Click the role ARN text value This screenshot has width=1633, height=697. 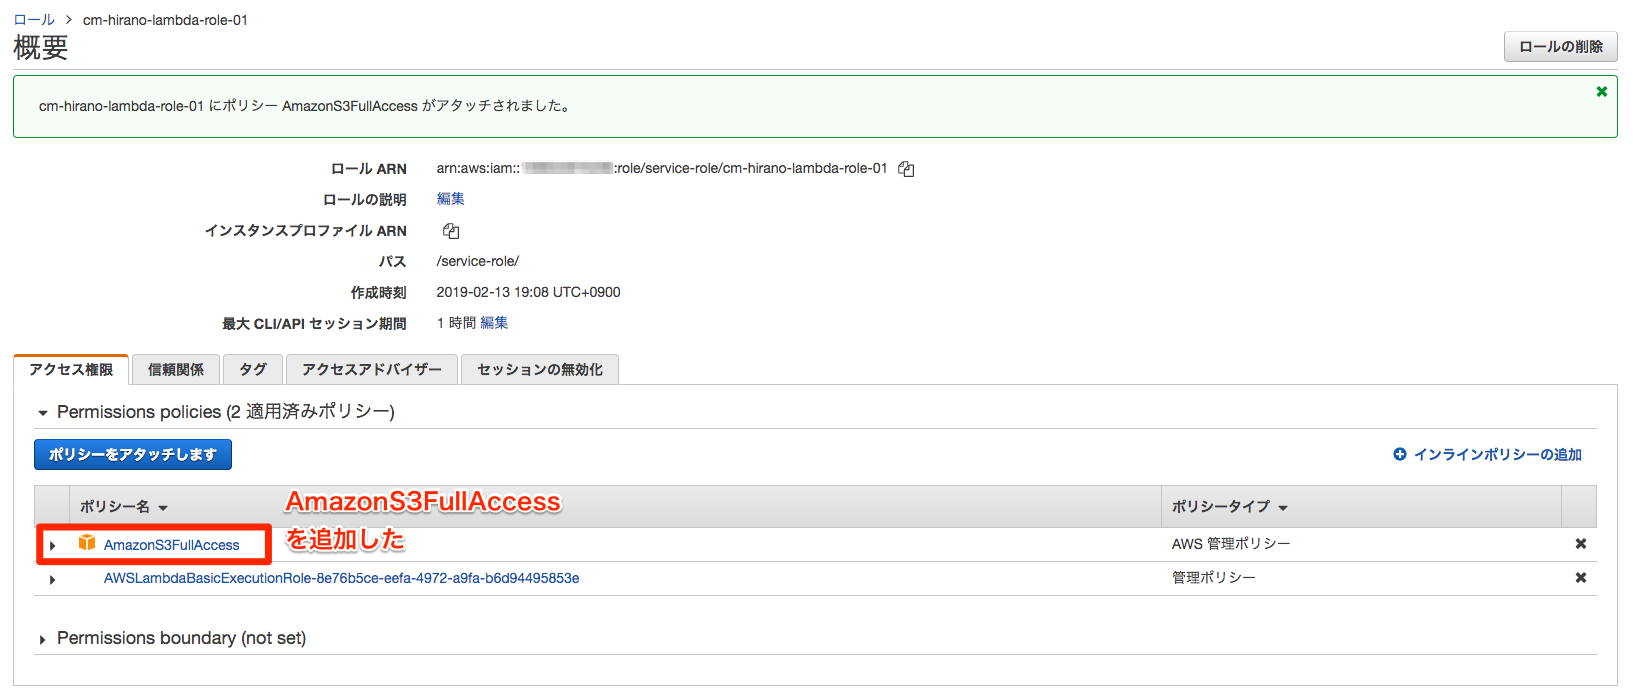662,168
